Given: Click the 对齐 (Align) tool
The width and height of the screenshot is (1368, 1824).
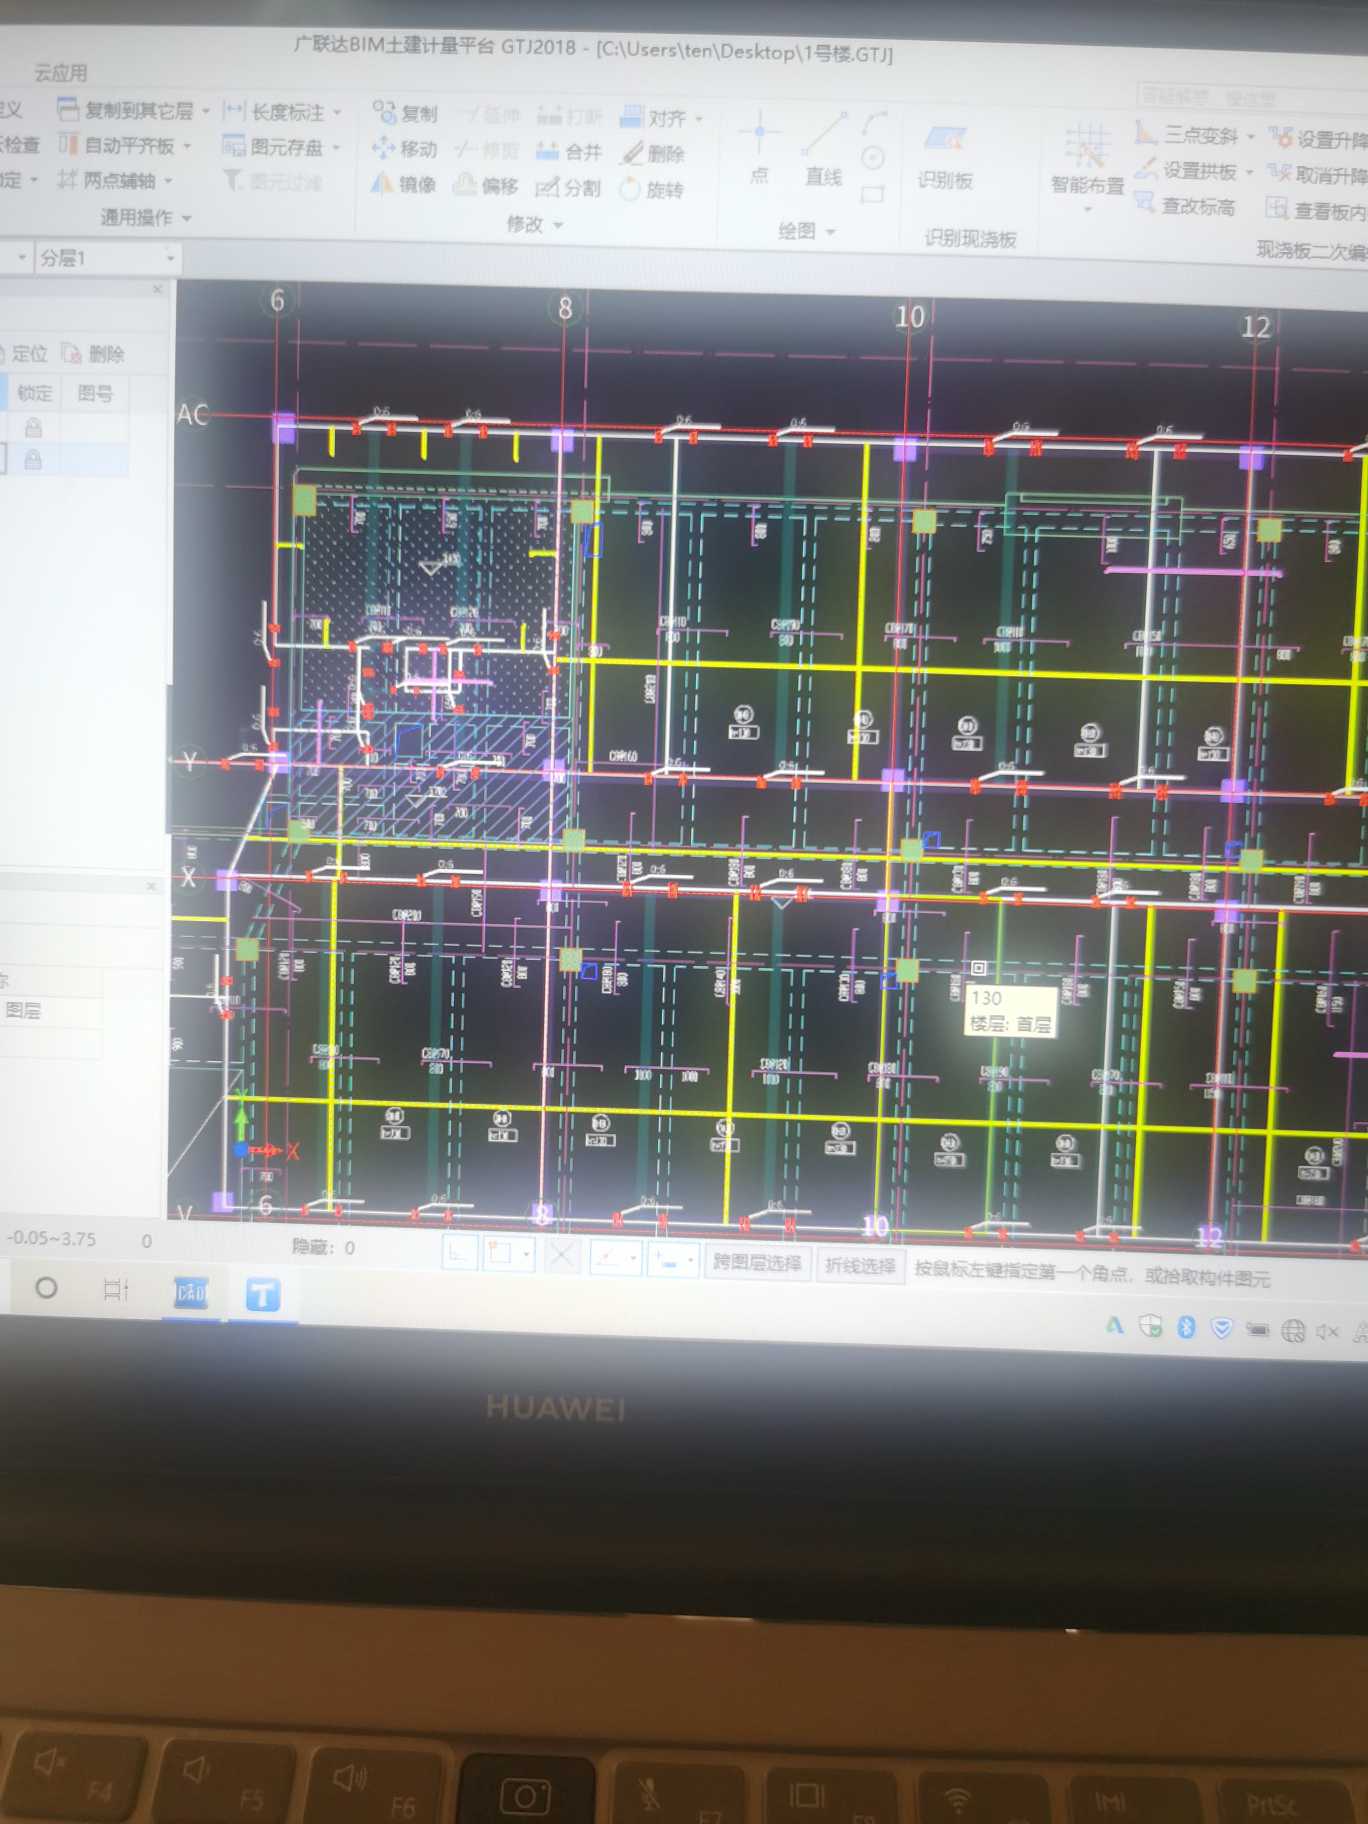Looking at the screenshot, I should [x=653, y=118].
